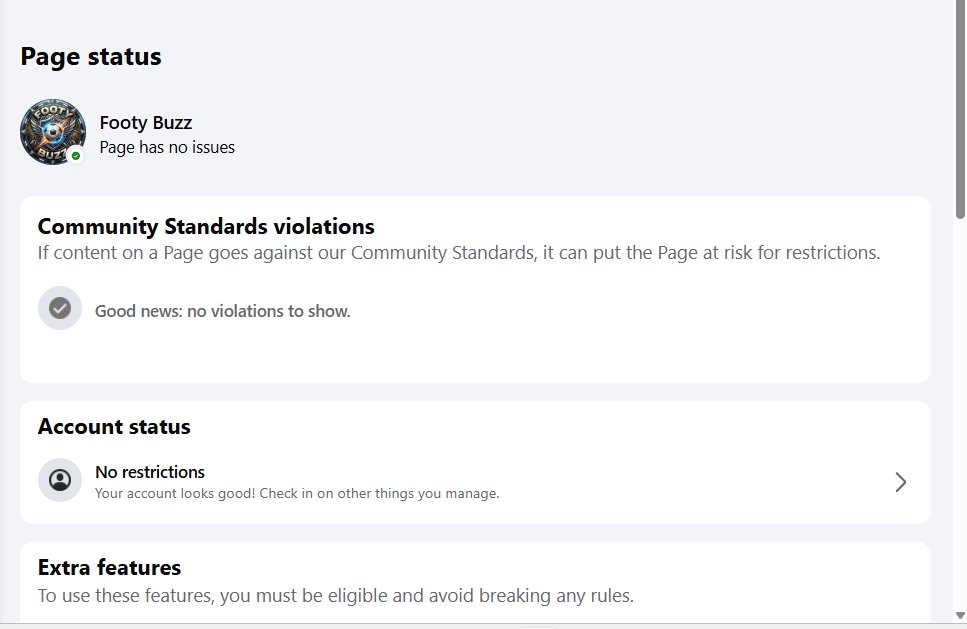Image resolution: width=967 pixels, height=629 pixels.
Task: Click the Community Standards description sentence
Action: [459, 253]
